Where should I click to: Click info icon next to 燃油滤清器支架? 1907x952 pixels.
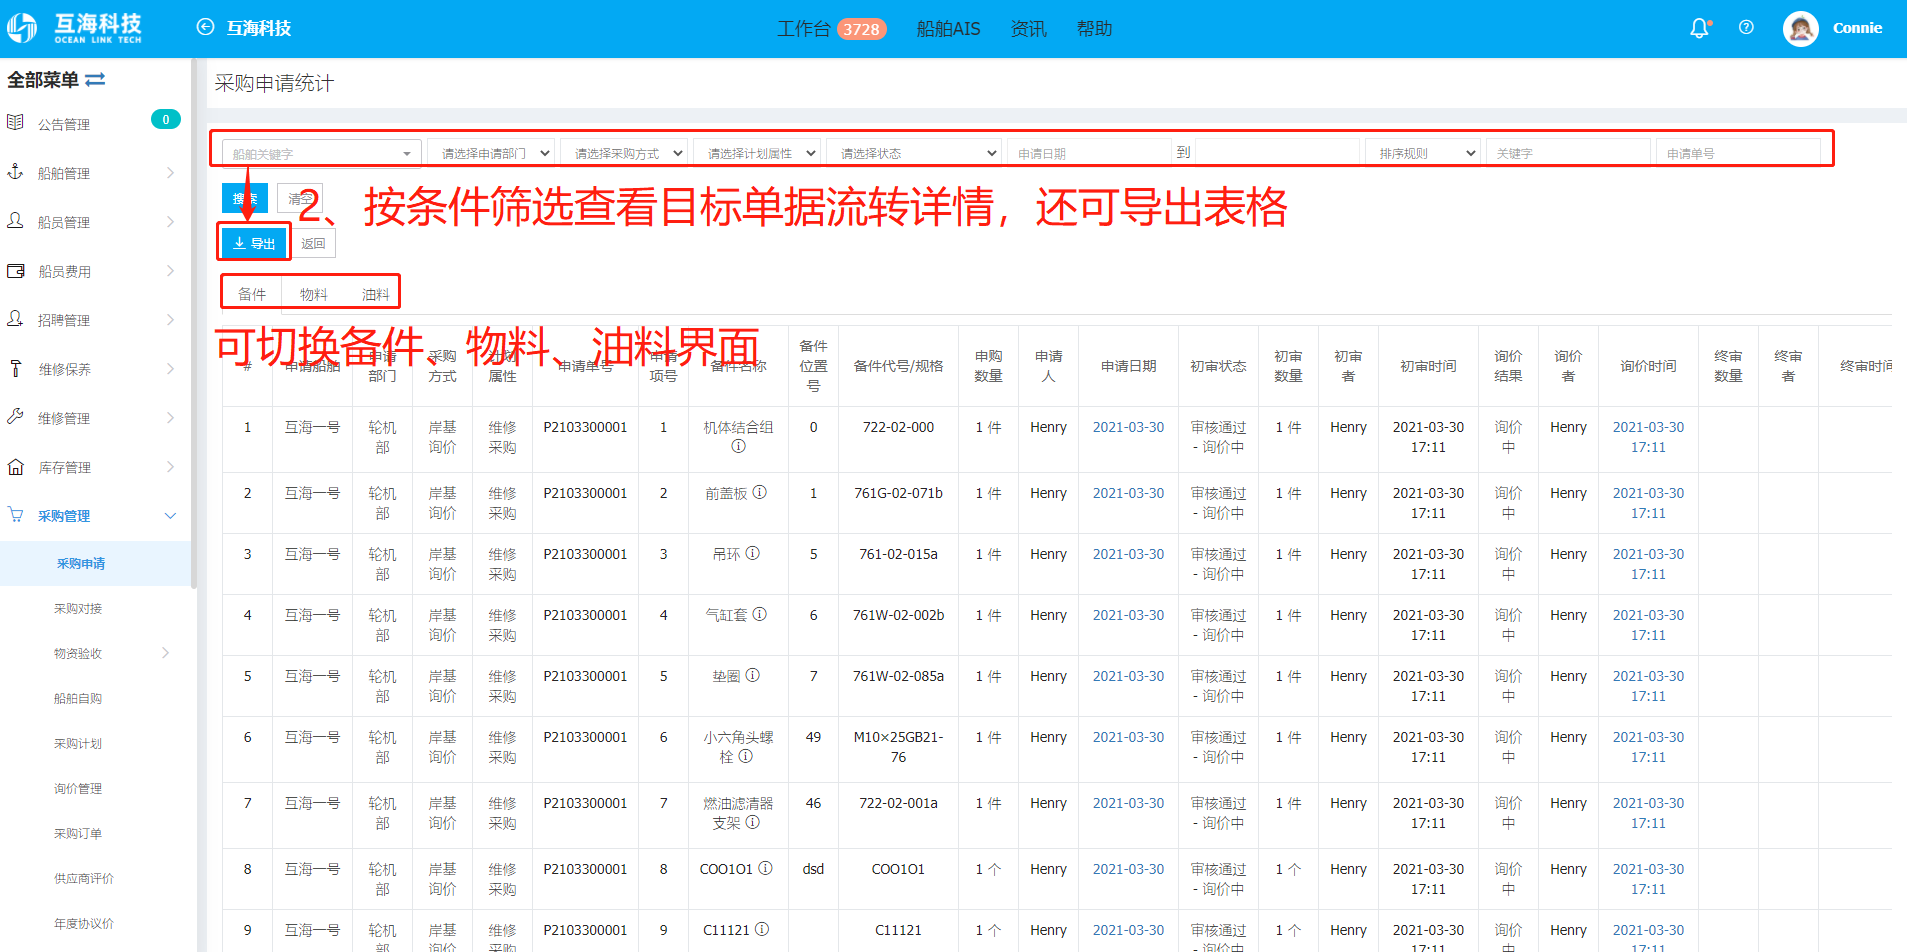tap(753, 823)
